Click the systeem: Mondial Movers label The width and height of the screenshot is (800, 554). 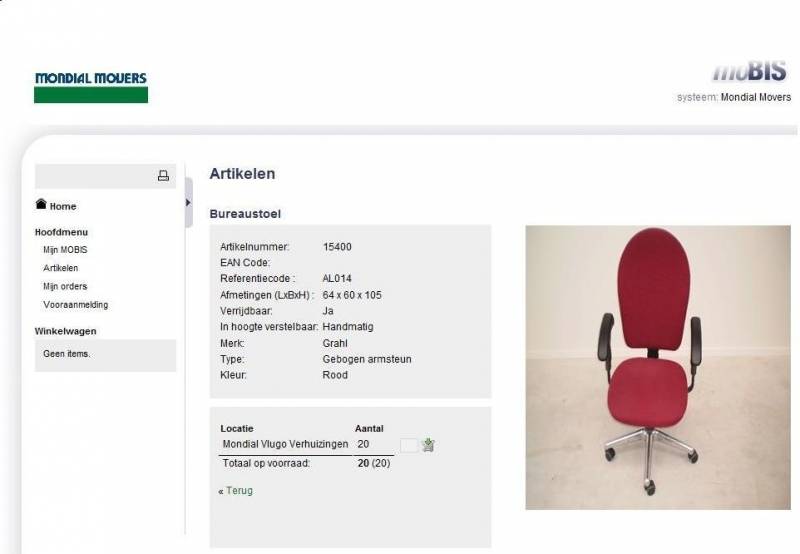[x=734, y=97]
